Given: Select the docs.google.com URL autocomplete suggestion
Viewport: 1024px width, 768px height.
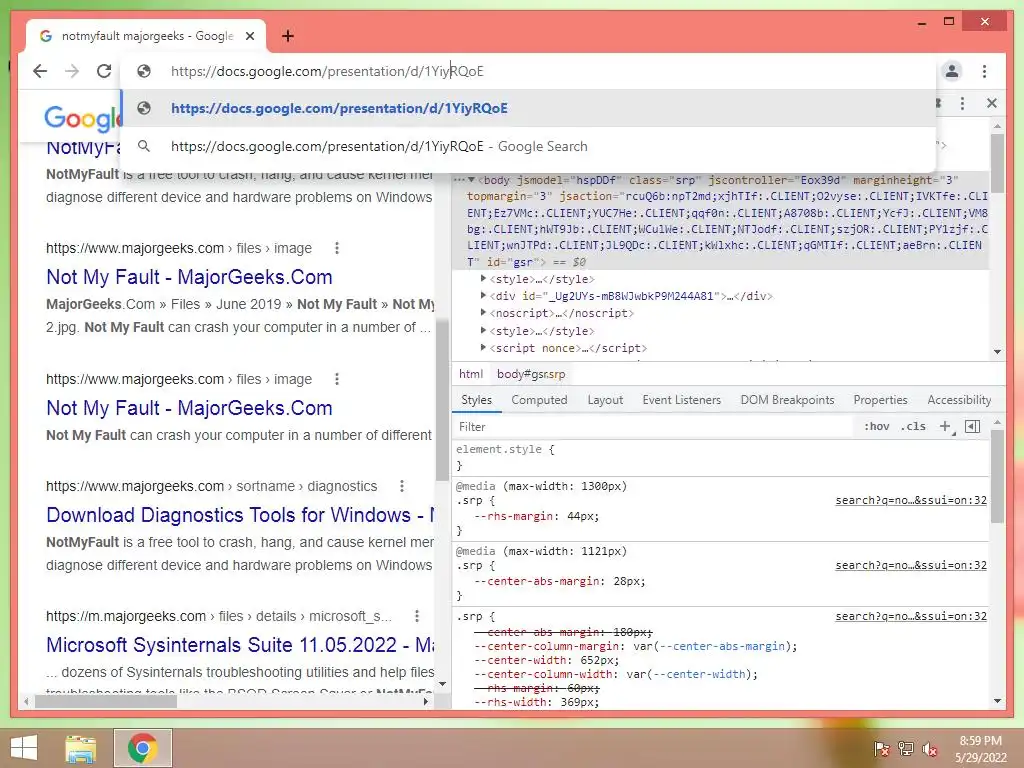Looking at the screenshot, I should (x=528, y=108).
